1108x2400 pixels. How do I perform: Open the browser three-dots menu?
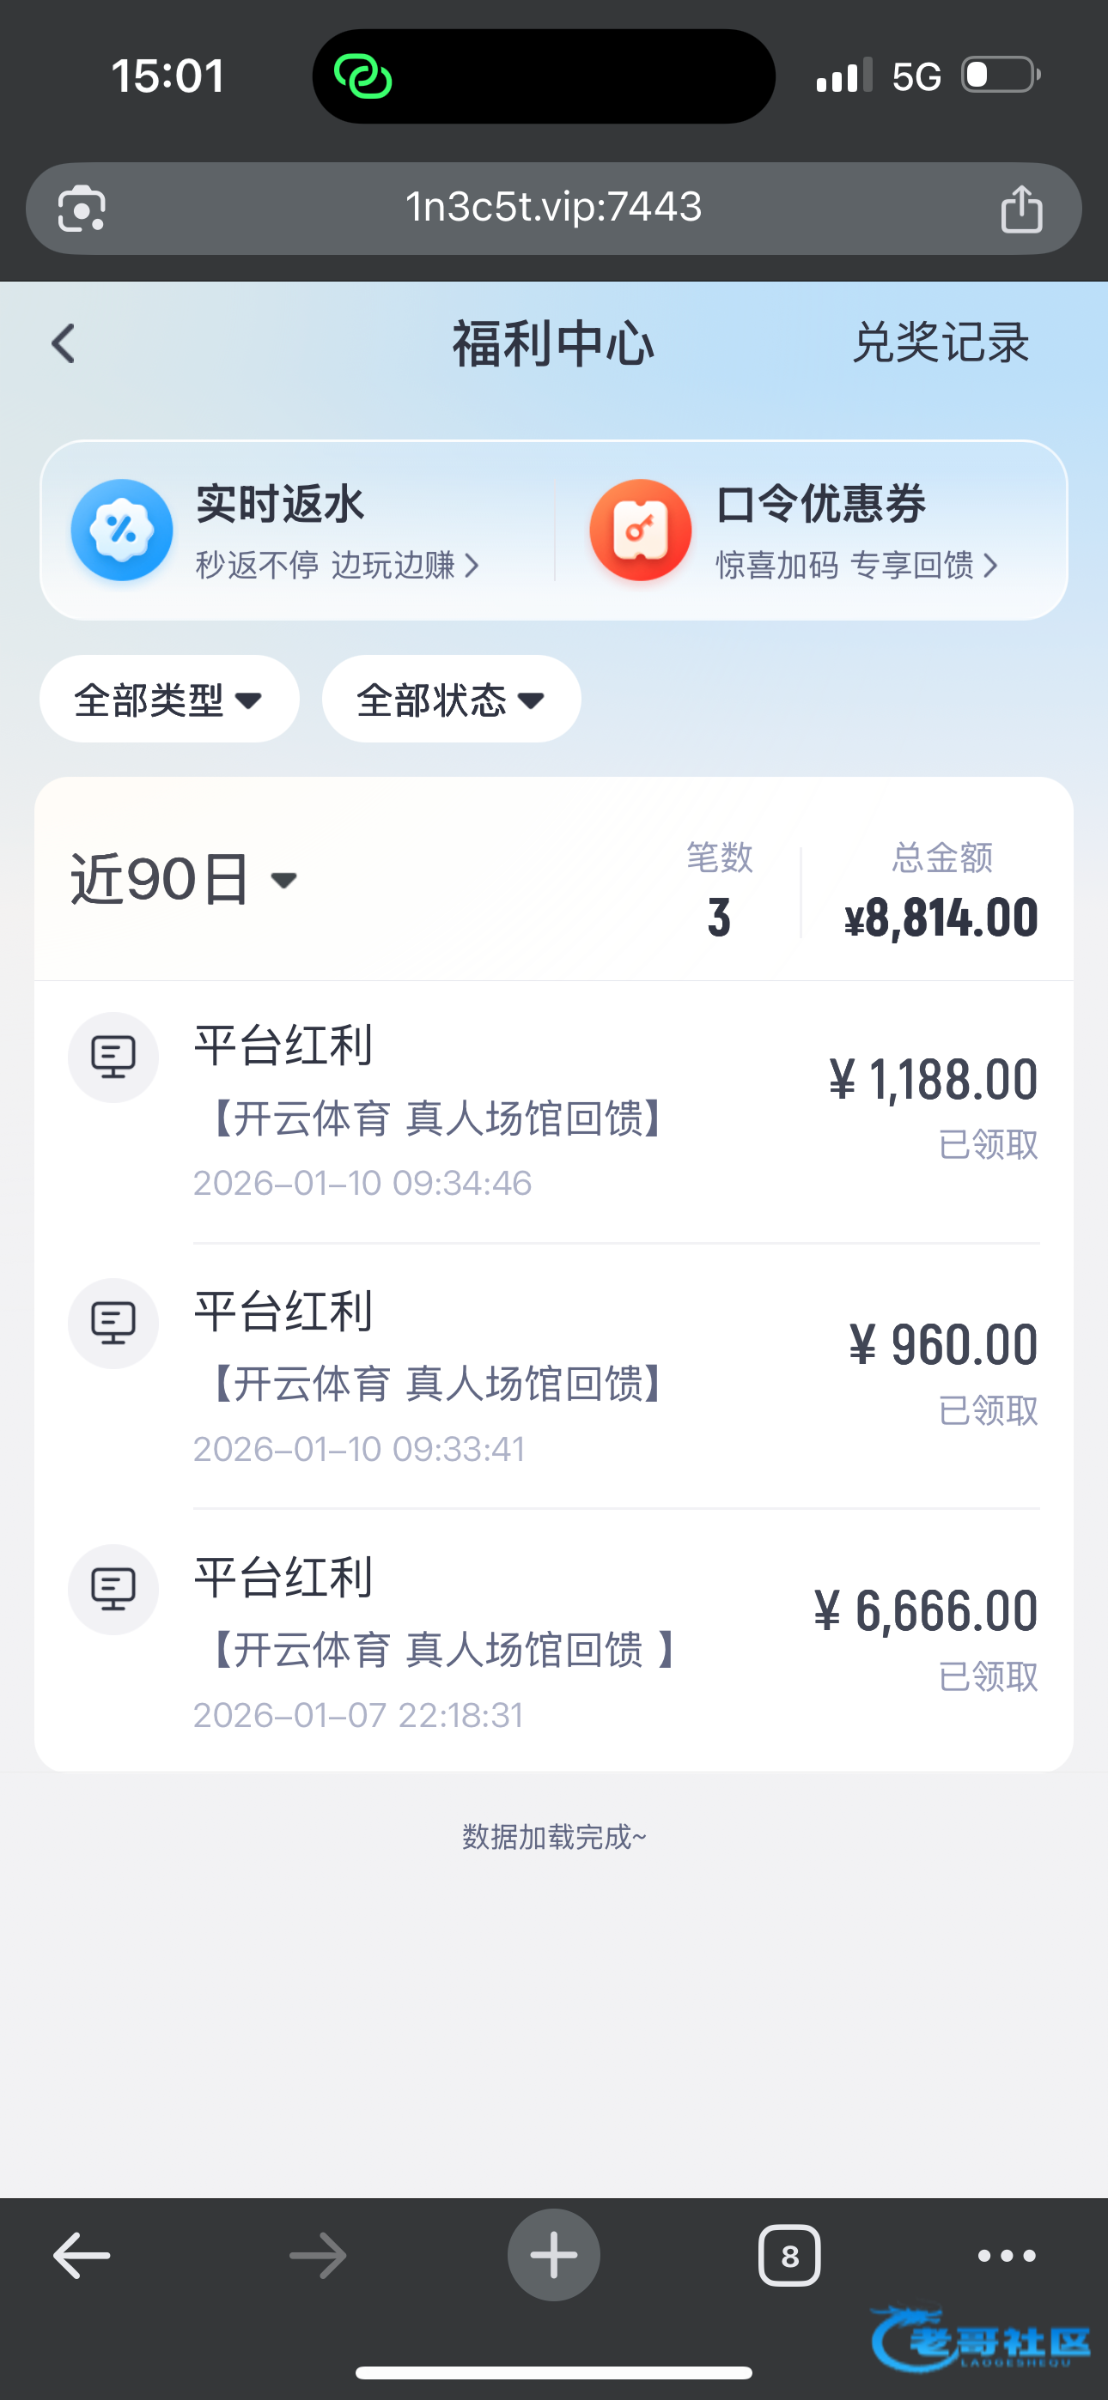point(1006,2256)
